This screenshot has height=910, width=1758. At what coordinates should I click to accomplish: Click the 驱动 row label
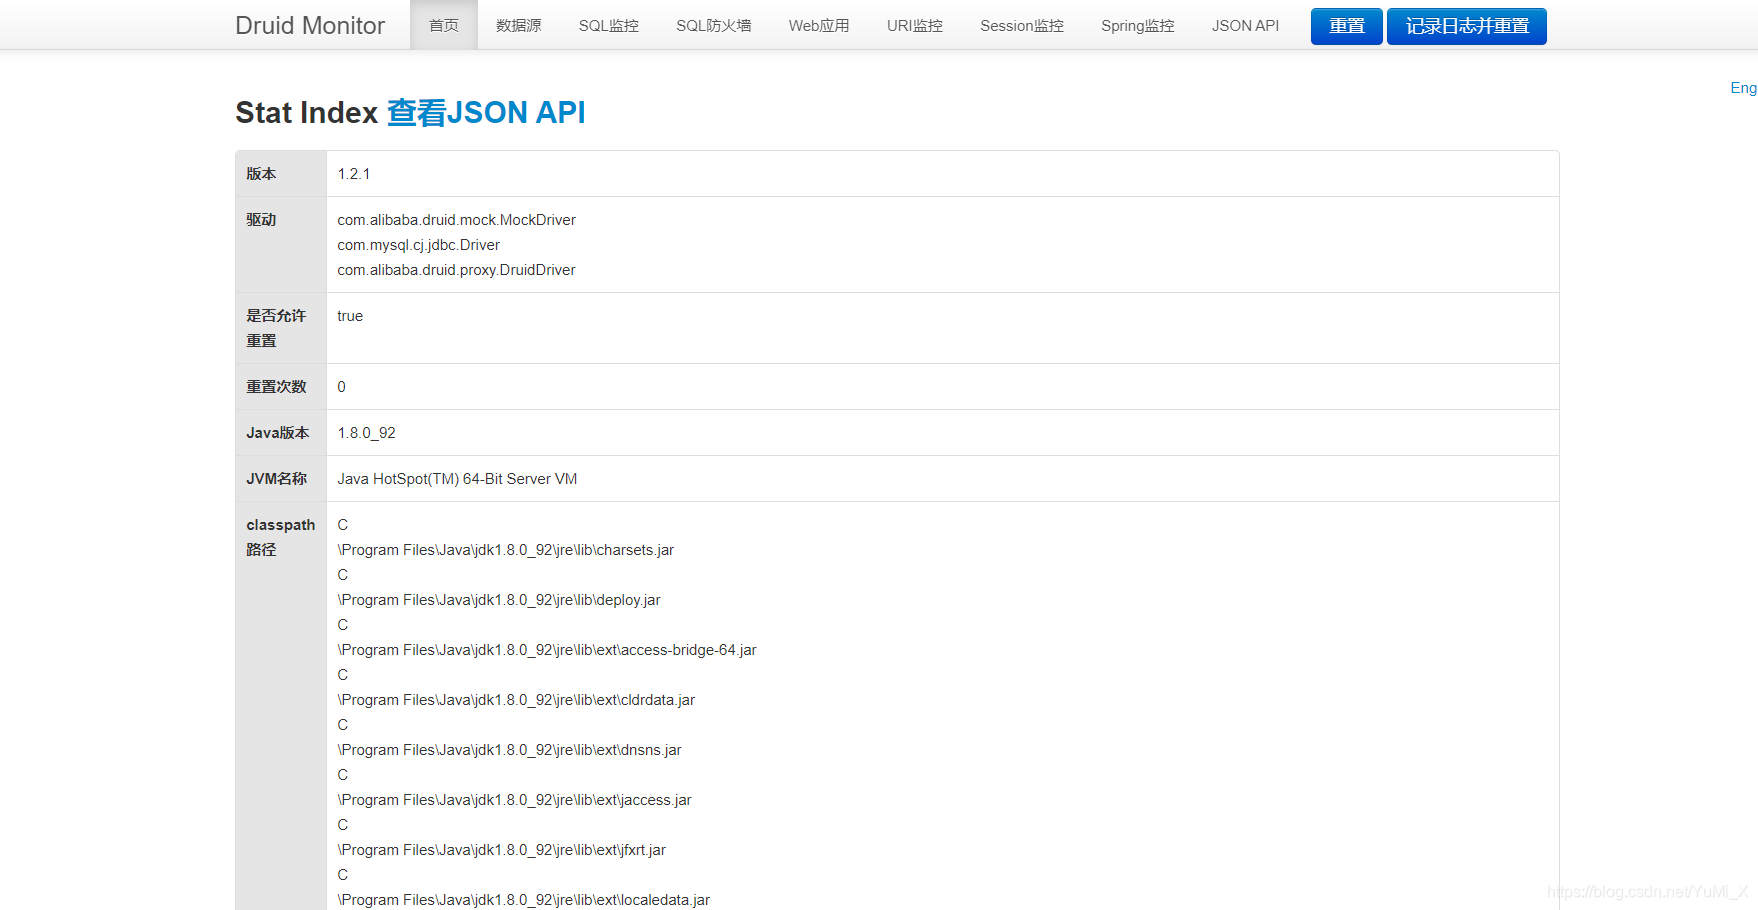pos(261,220)
